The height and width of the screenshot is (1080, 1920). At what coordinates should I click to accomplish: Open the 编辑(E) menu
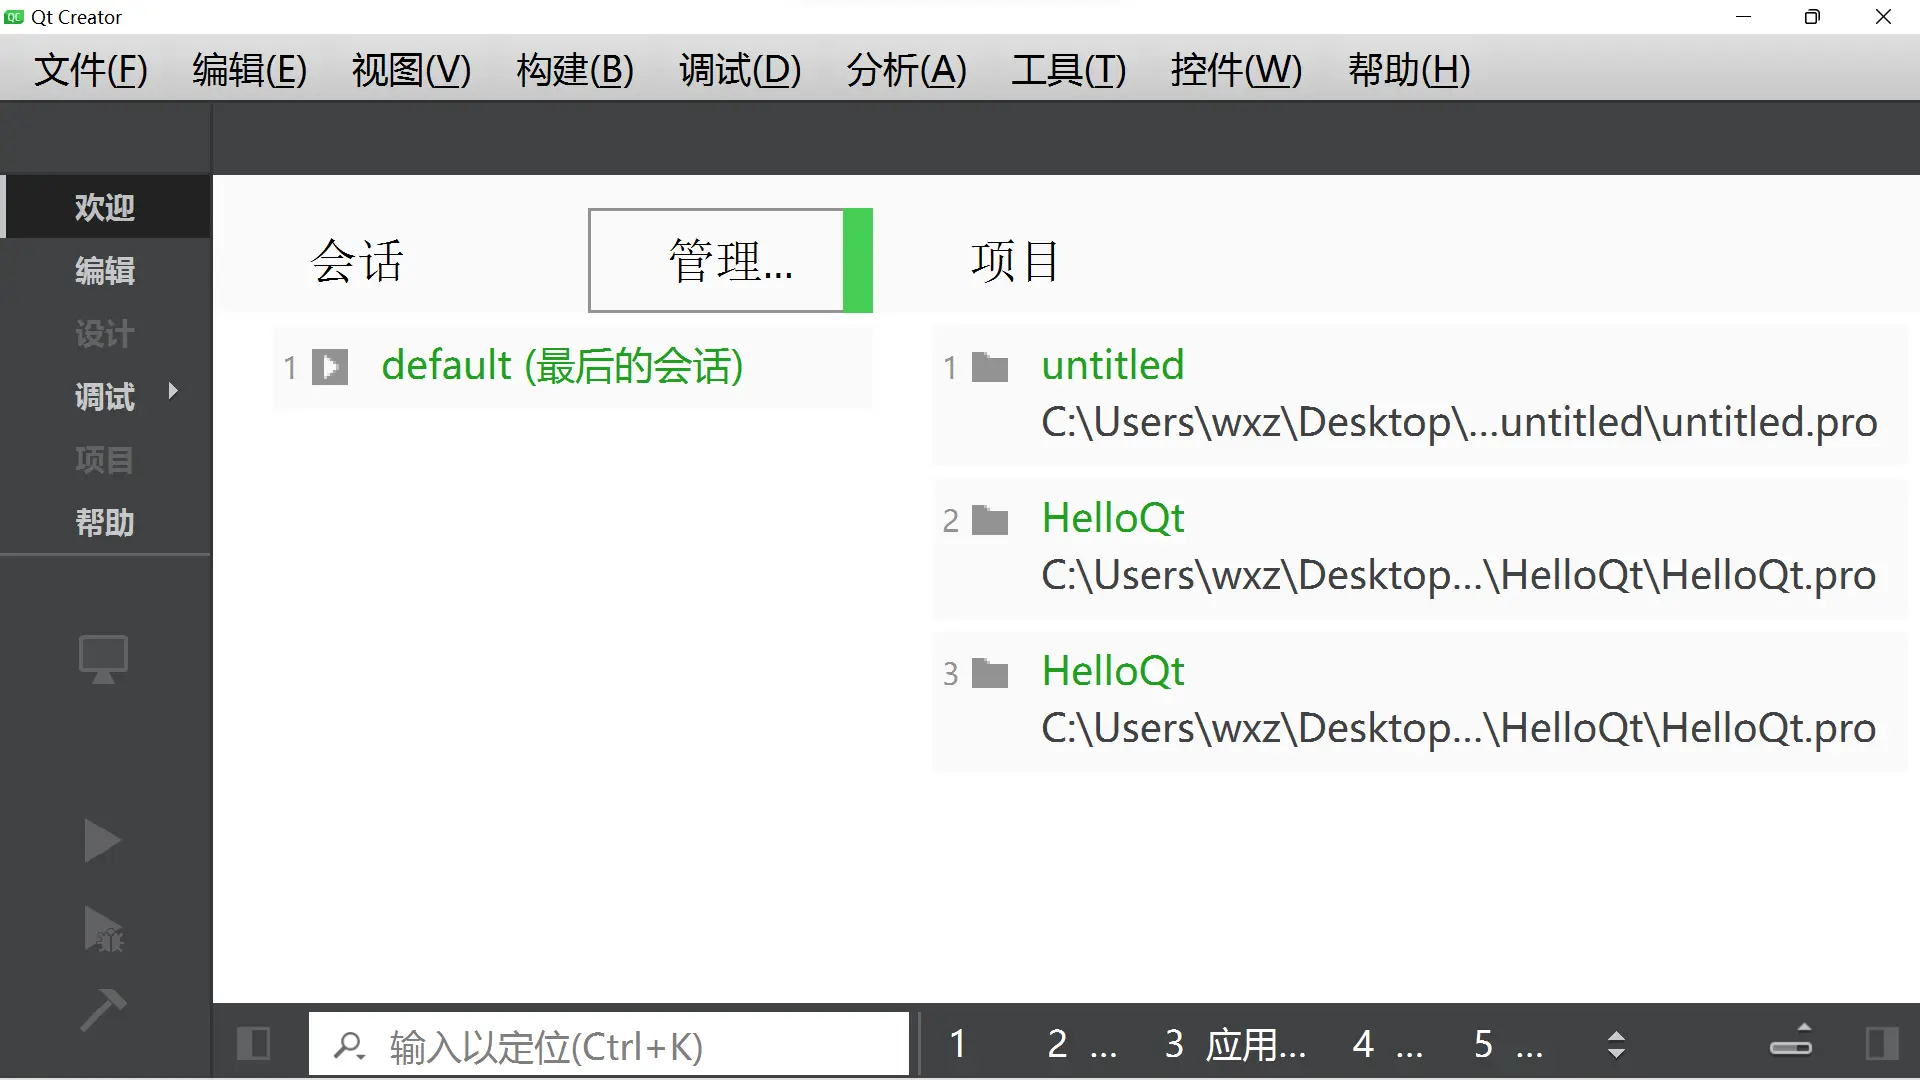(x=250, y=70)
